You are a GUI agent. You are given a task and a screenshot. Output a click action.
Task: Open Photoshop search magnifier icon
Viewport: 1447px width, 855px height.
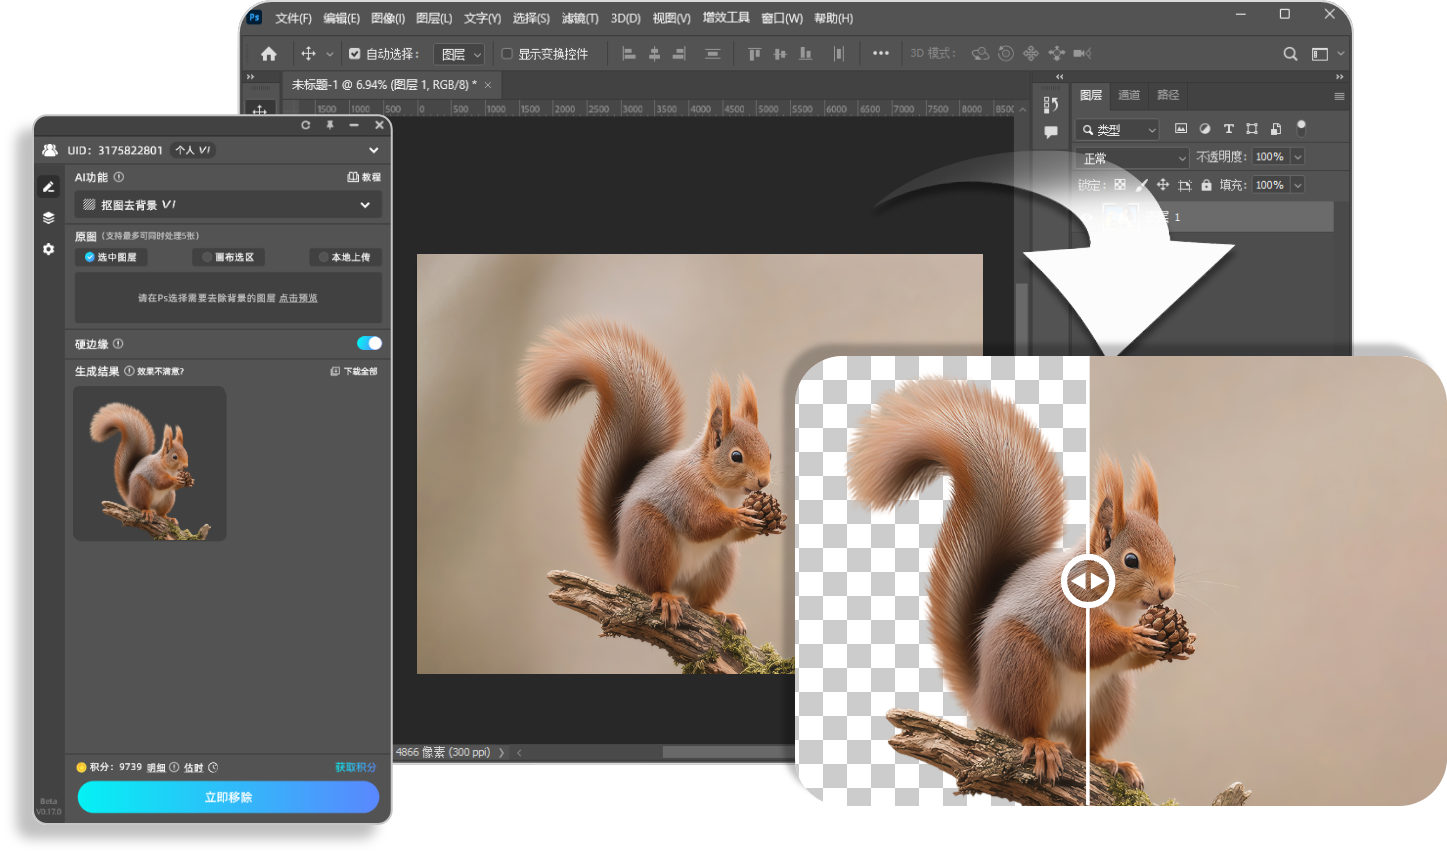1290,54
